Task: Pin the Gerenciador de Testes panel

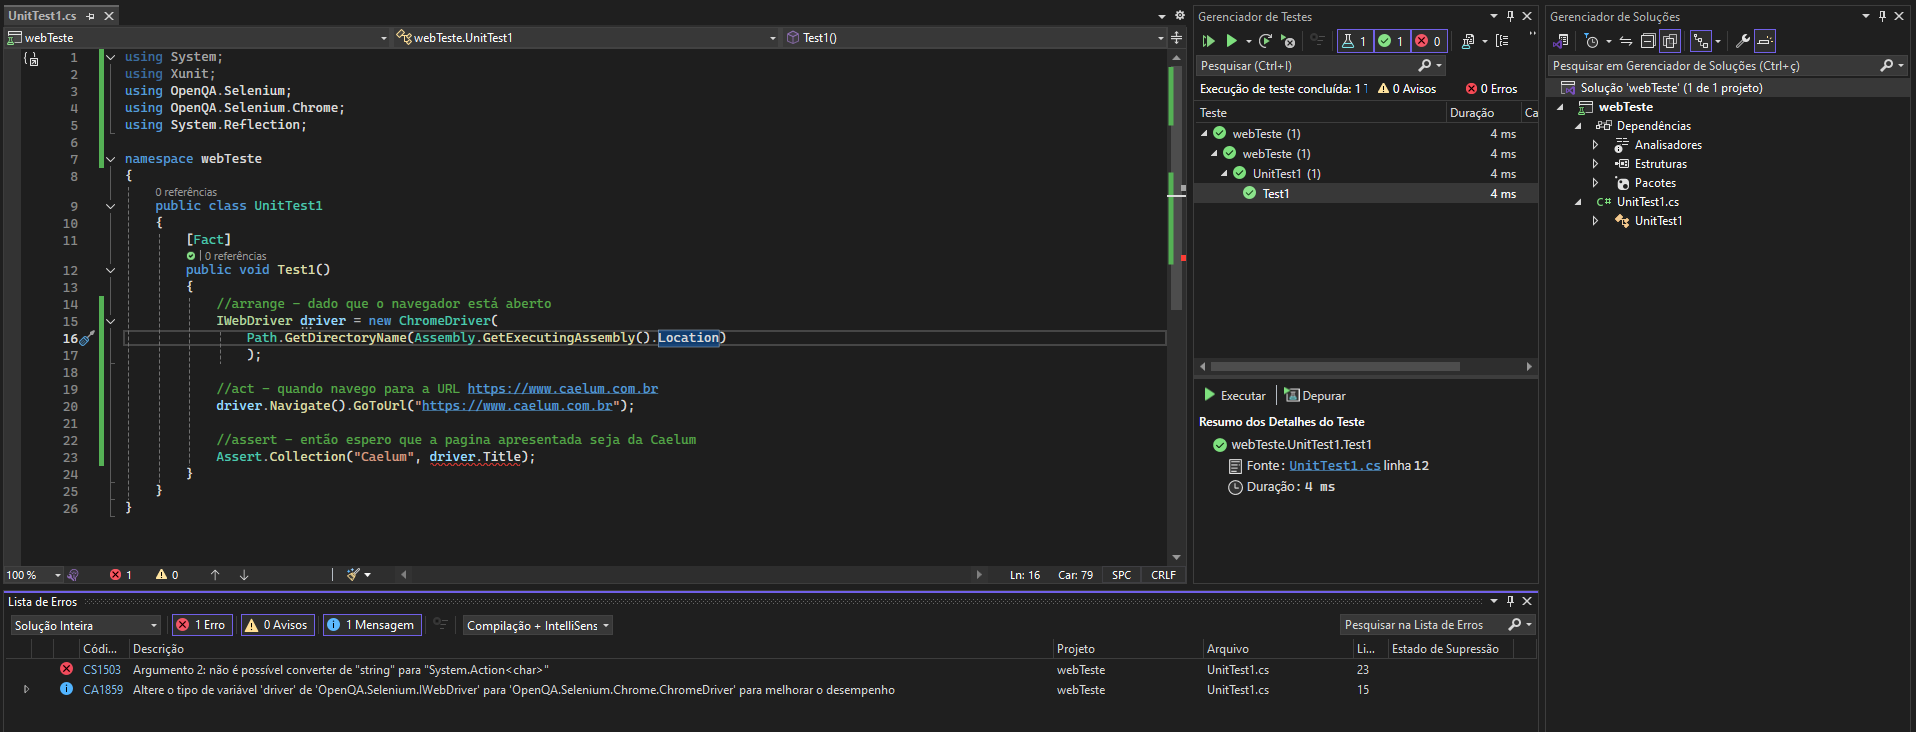Action: tap(1510, 16)
